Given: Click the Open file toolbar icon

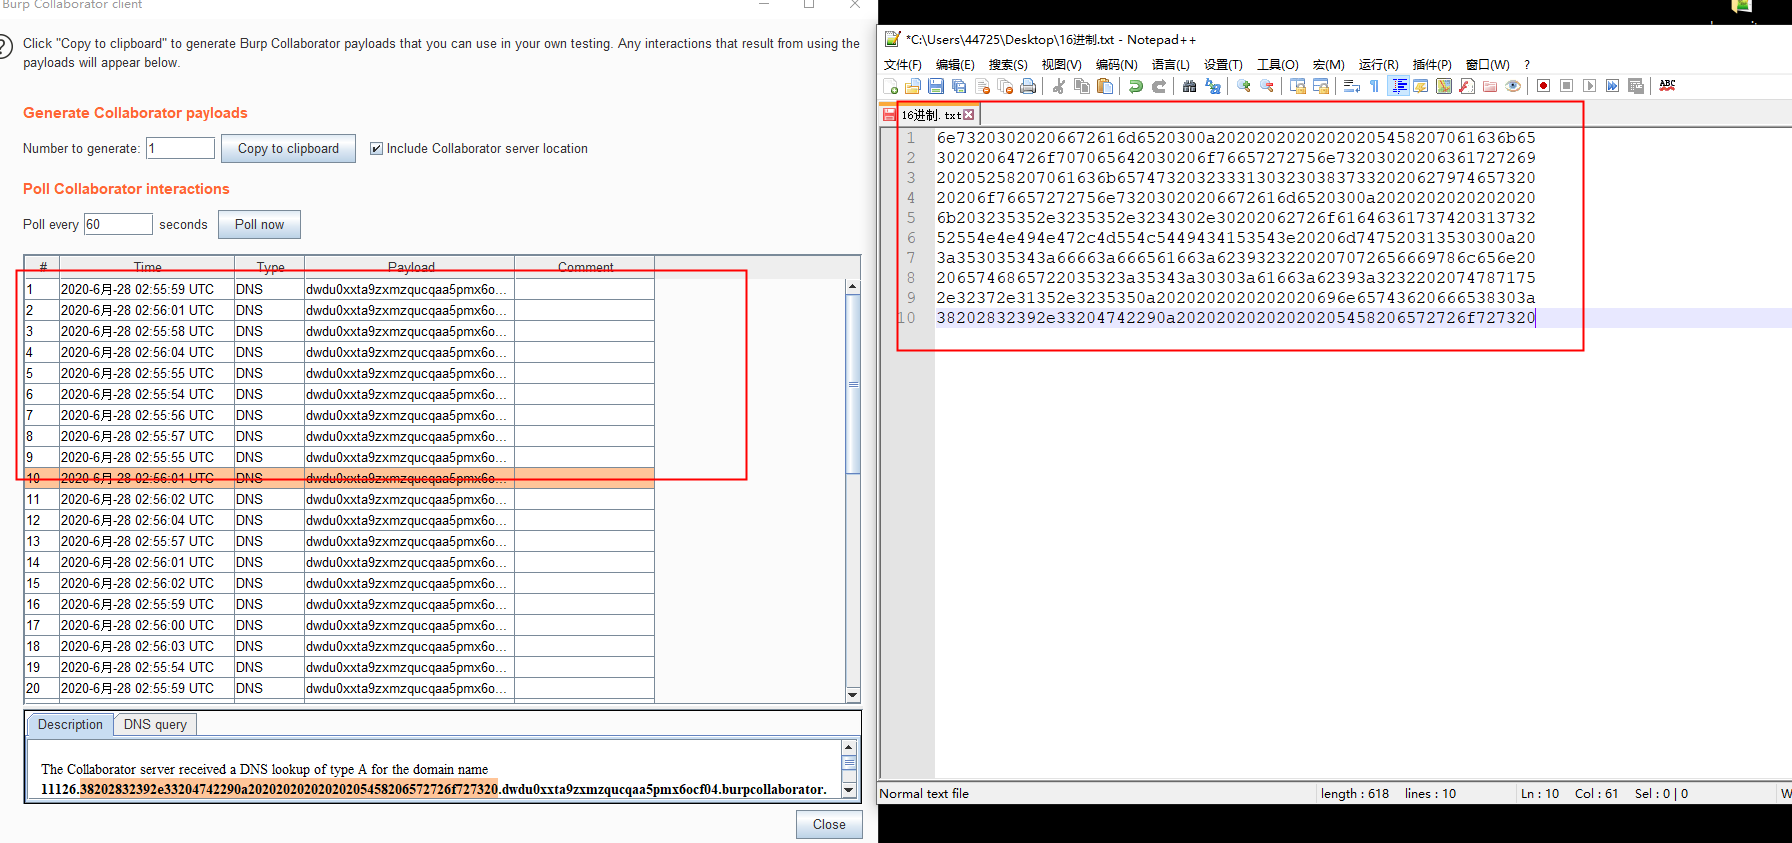Looking at the screenshot, I should coord(913,86).
